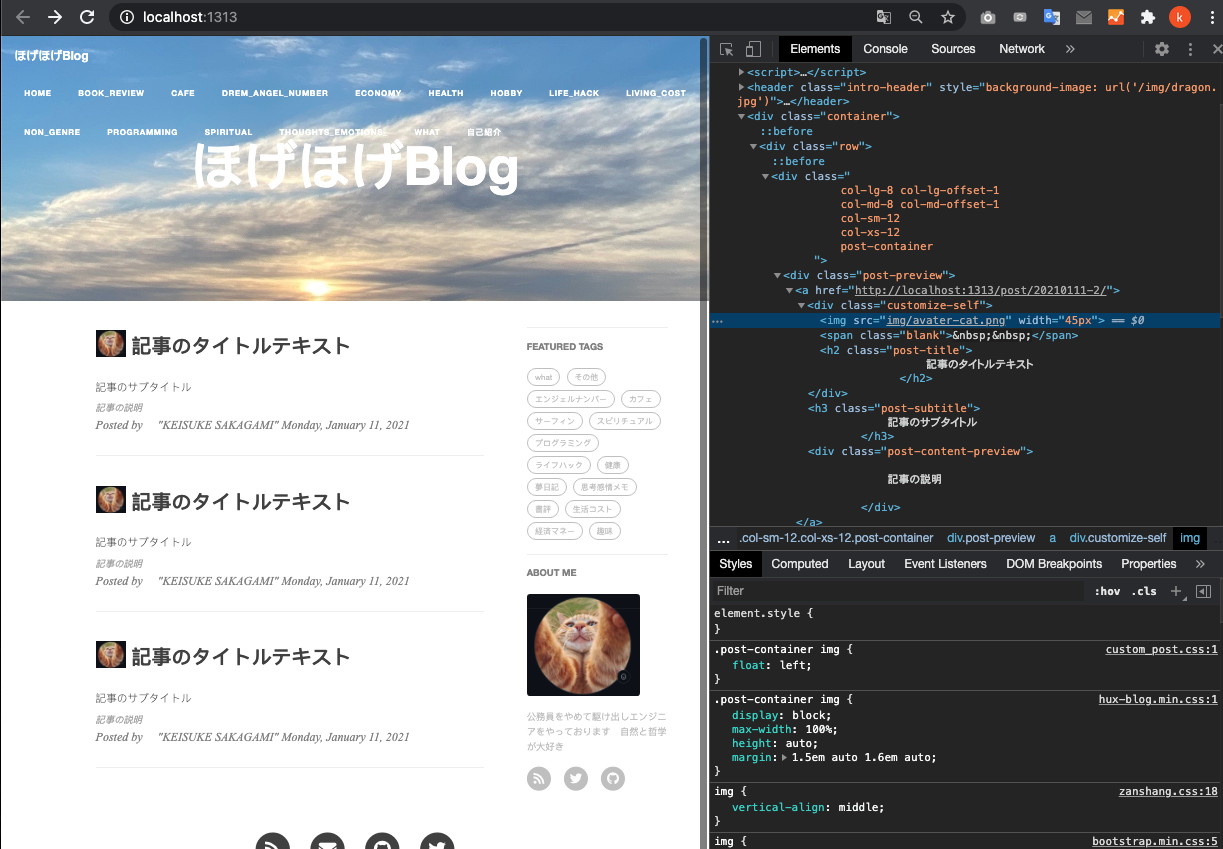Image resolution: width=1223 pixels, height=849 pixels.
Task: Select div.customize-self in the breadcrumb
Action: click(1117, 538)
